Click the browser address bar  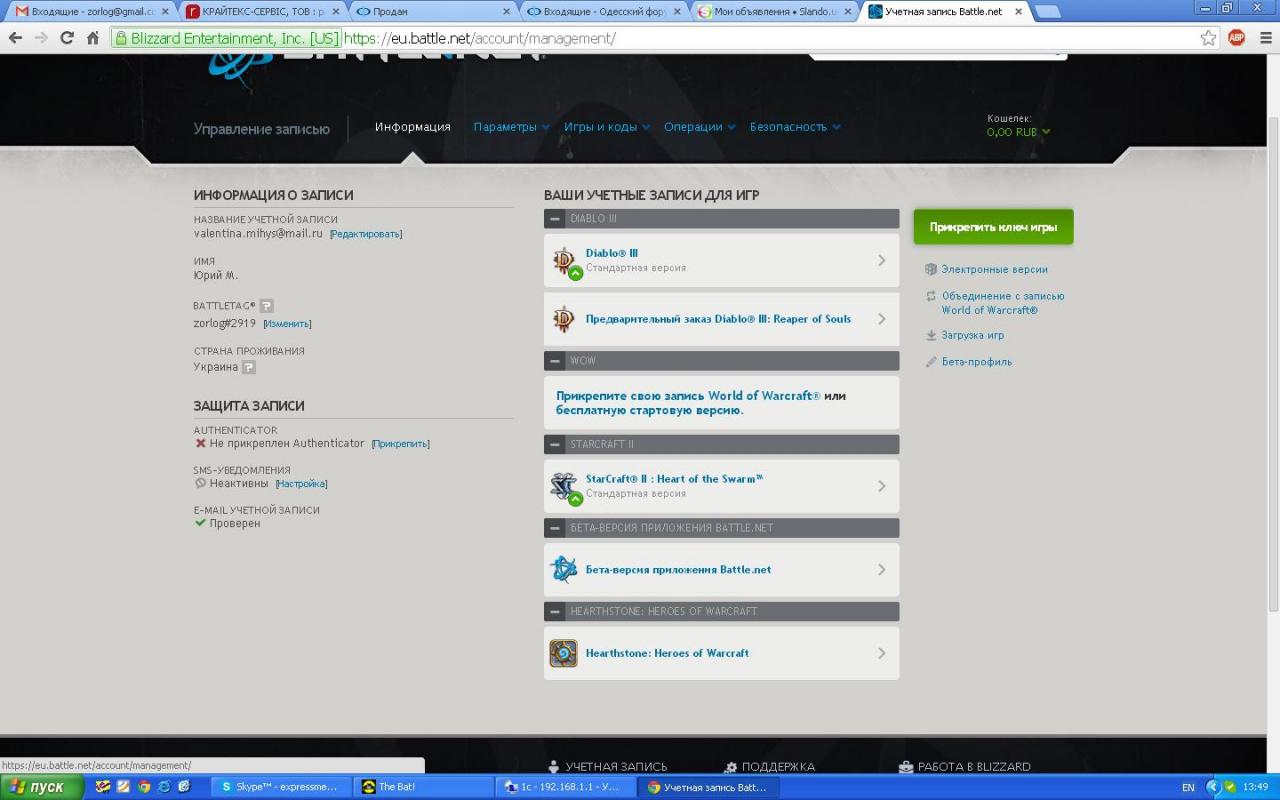tap(768, 38)
